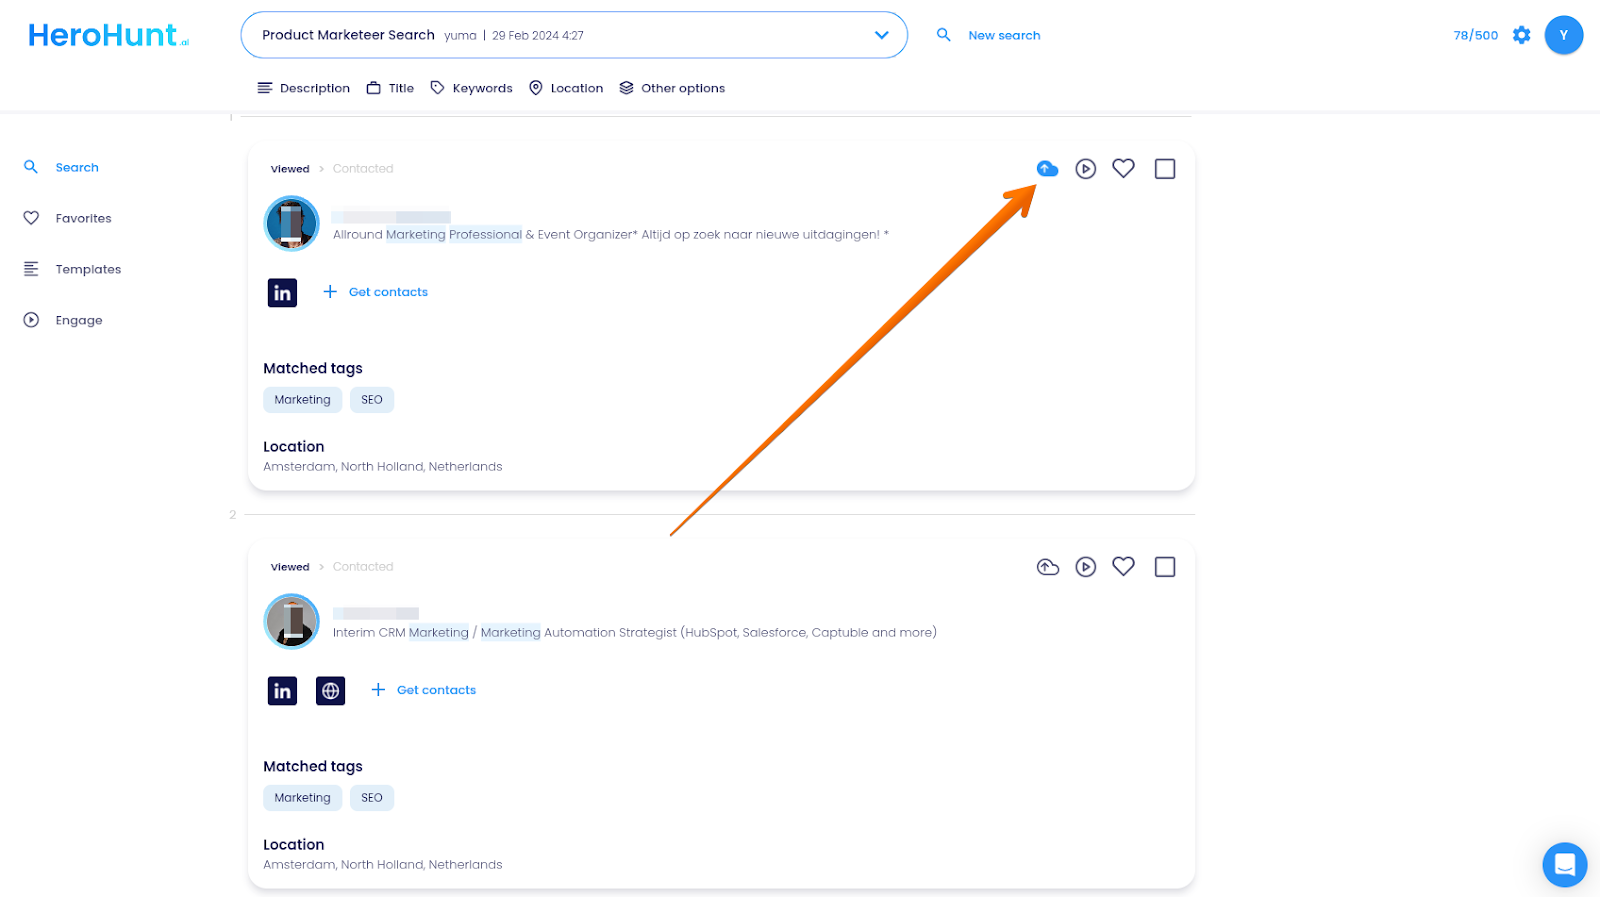Add first candidate to favorites with heart
Image resolution: width=1600 pixels, height=897 pixels.
click(x=1123, y=169)
